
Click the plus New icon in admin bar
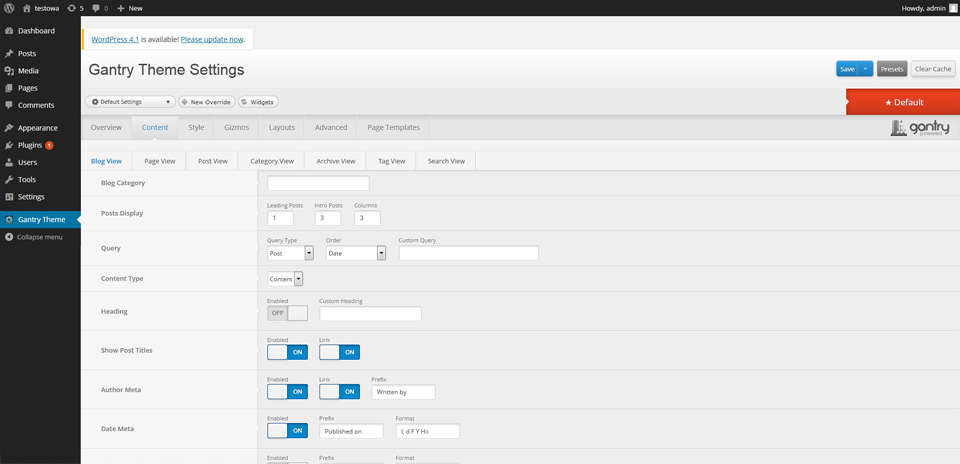coord(121,9)
